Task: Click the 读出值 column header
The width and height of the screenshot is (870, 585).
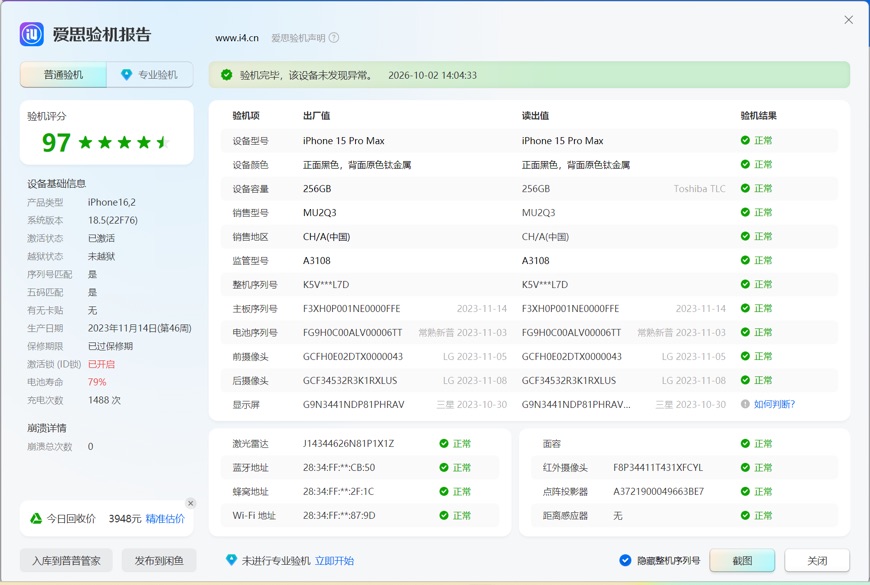Action: 535,115
